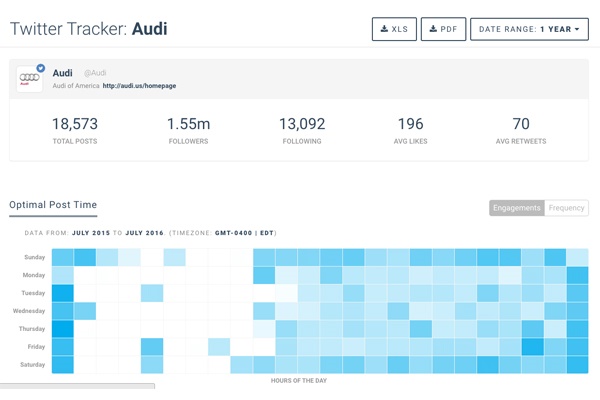Image resolution: width=600 pixels, height=400 pixels.
Task: Select the Optimal Post Time tab
Action: click(53, 205)
